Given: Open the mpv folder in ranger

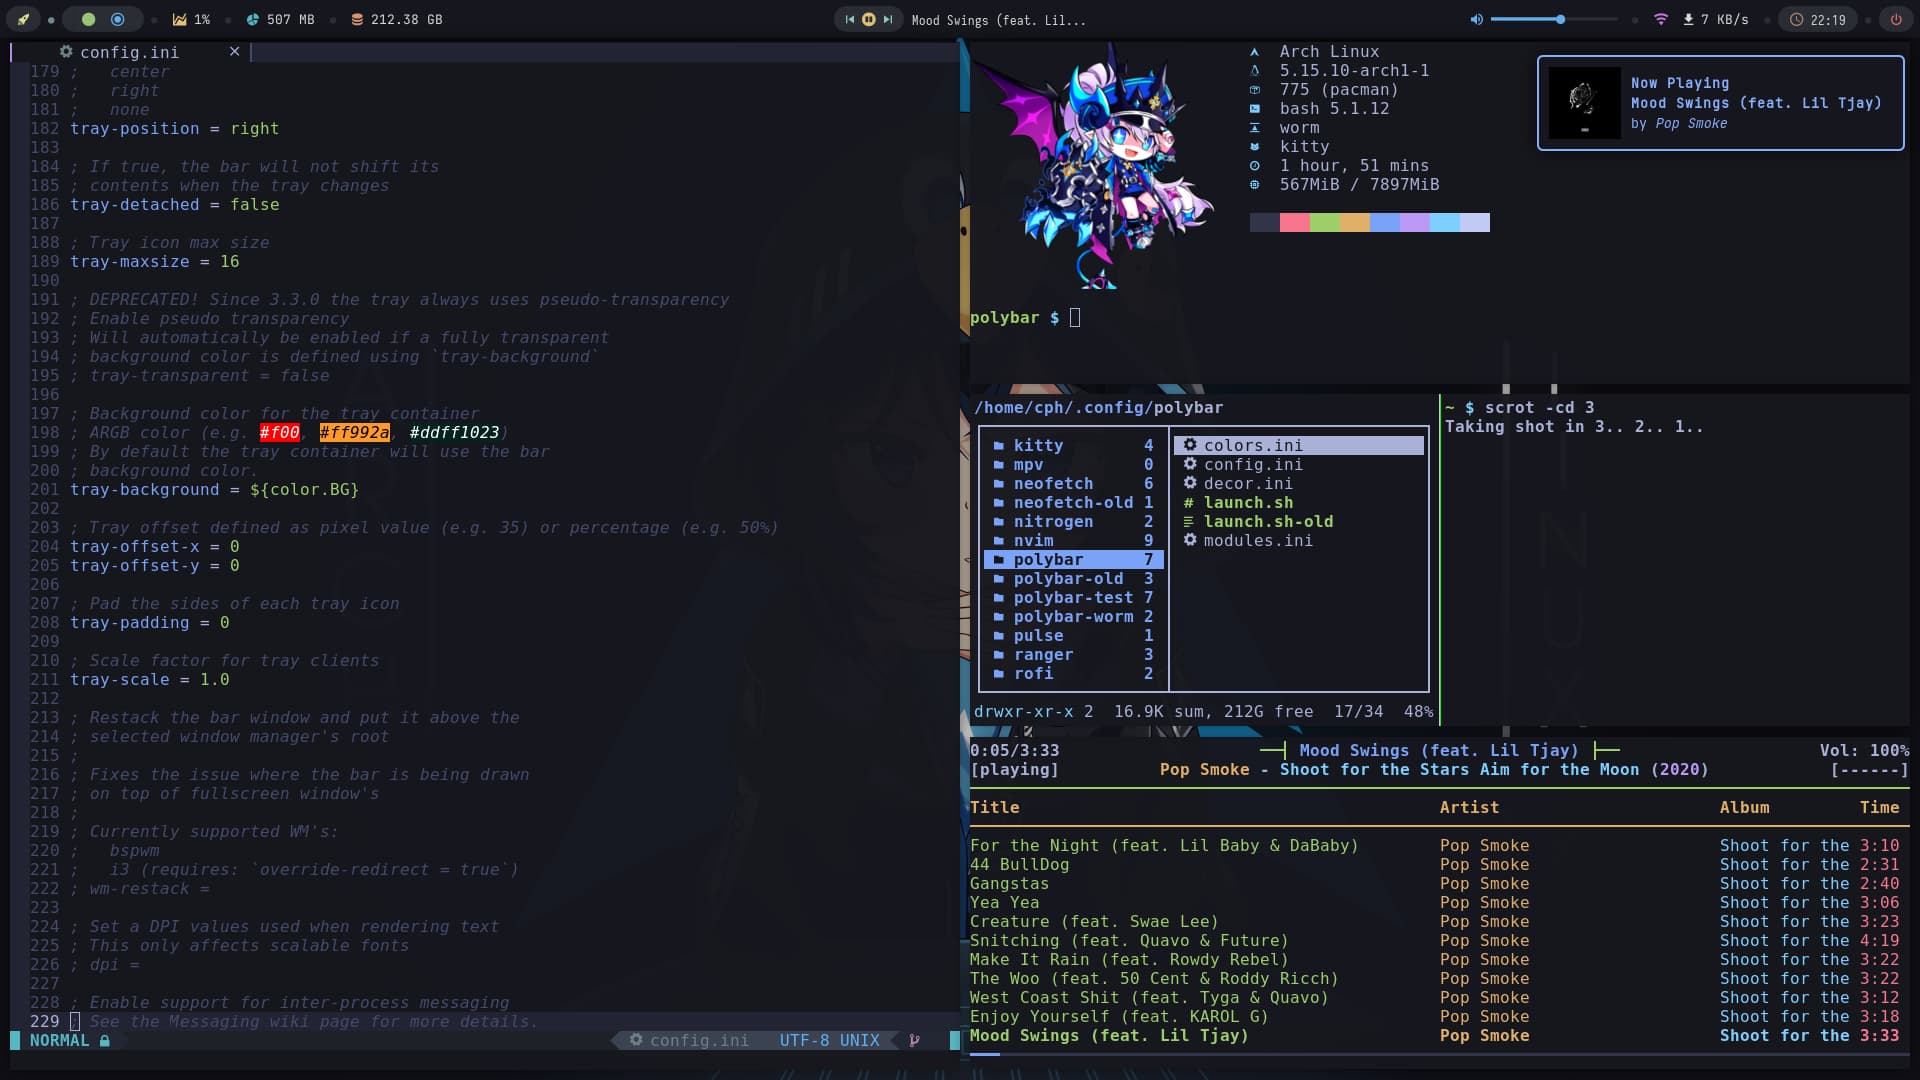Looking at the screenshot, I should (x=1073, y=464).
